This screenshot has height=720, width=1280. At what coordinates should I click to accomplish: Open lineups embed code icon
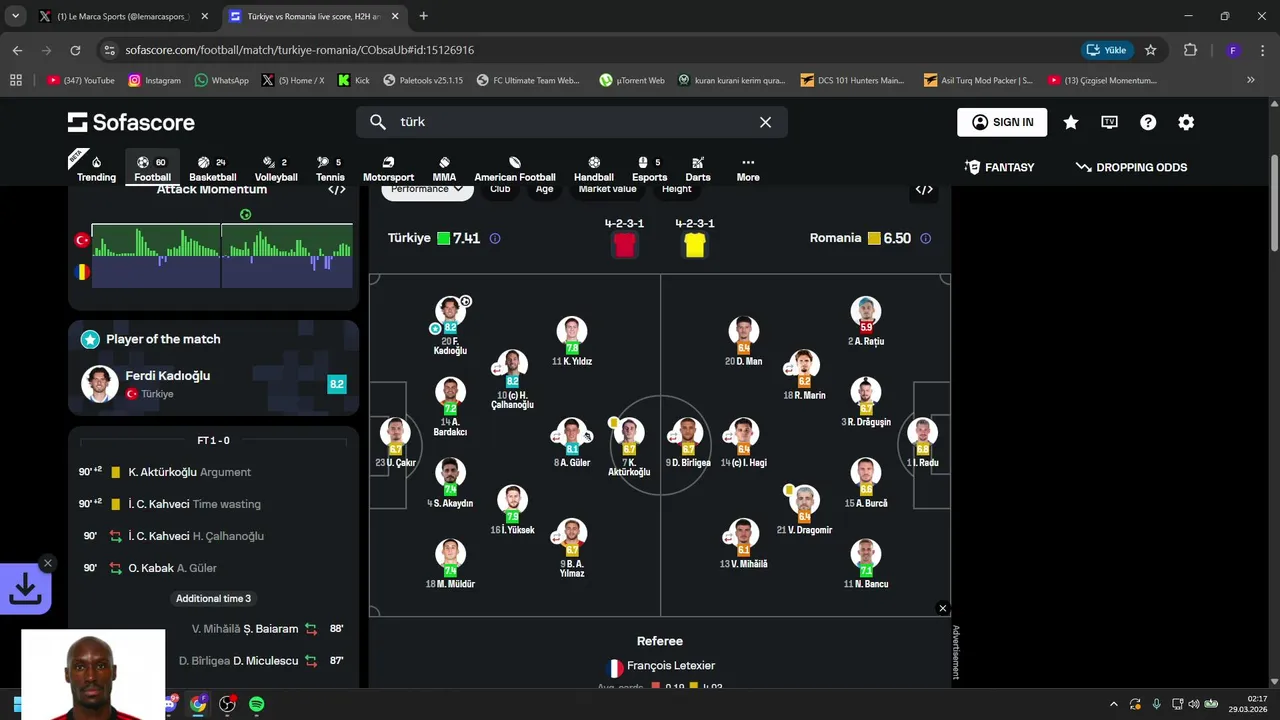(x=924, y=189)
